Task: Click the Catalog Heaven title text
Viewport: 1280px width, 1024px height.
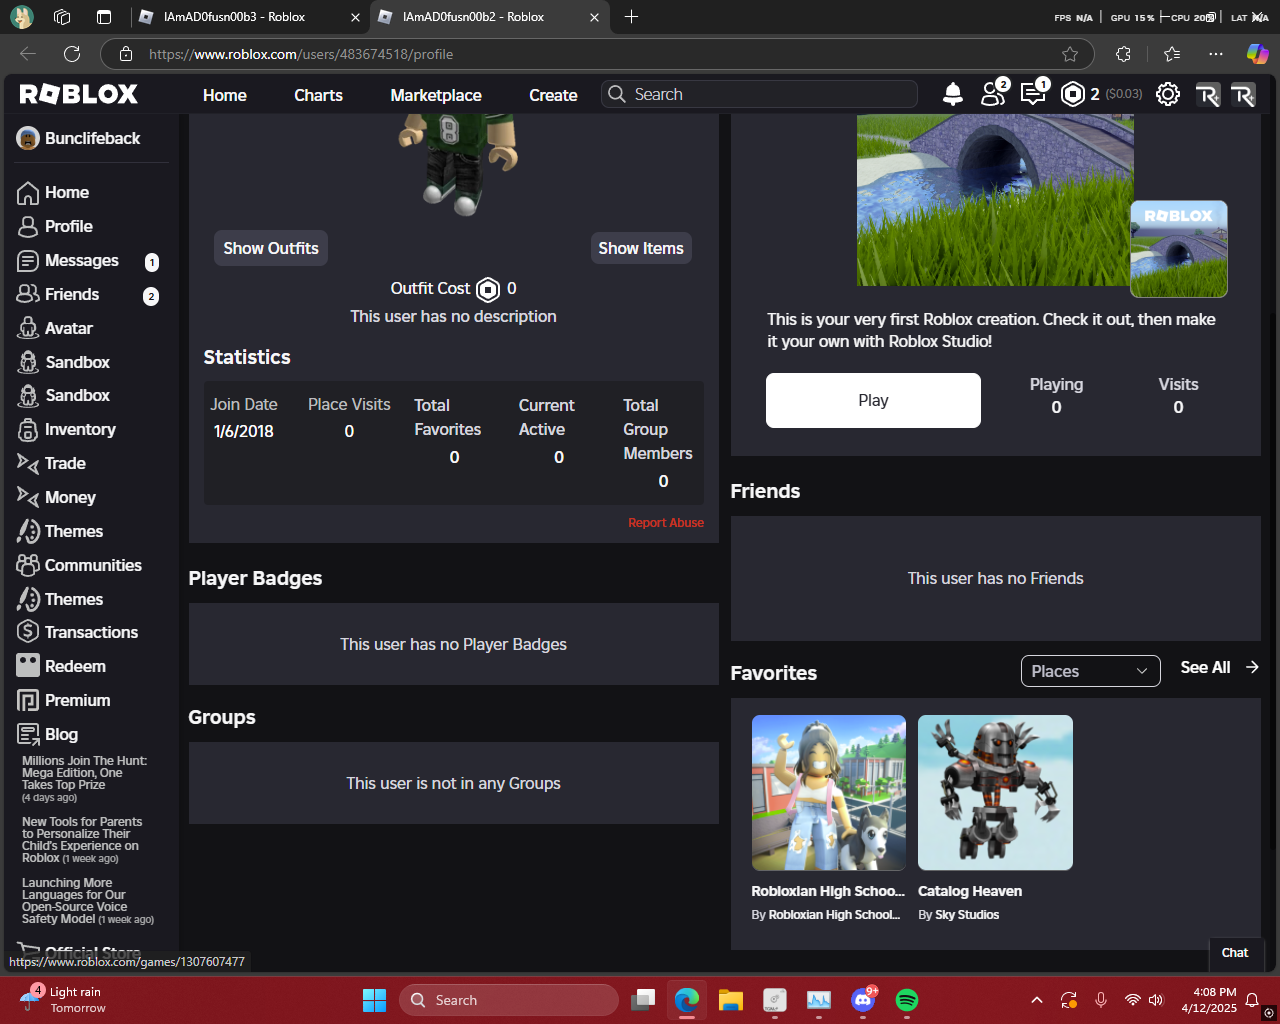Action: click(970, 891)
